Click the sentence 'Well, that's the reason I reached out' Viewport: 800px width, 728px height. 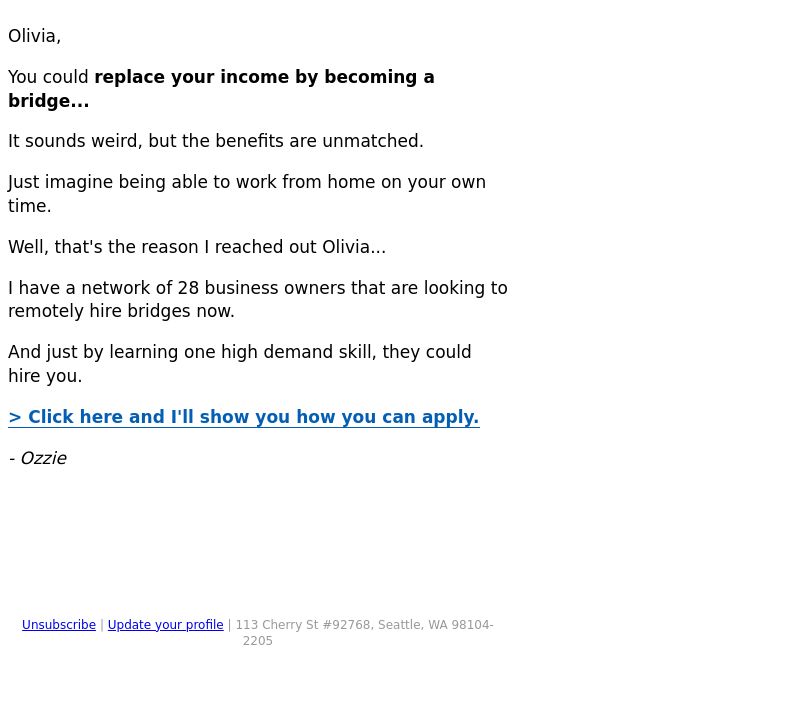tap(197, 247)
